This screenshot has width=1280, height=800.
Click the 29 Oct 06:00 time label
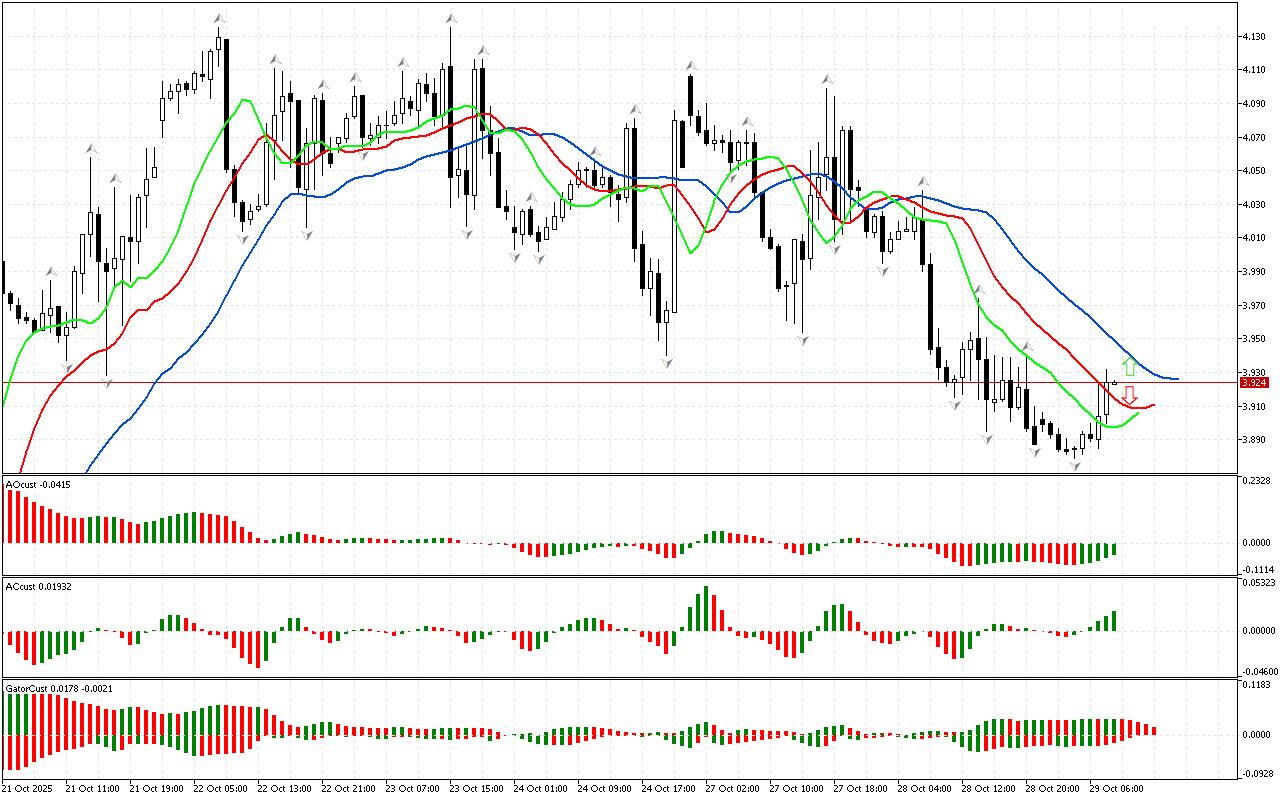(1117, 788)
